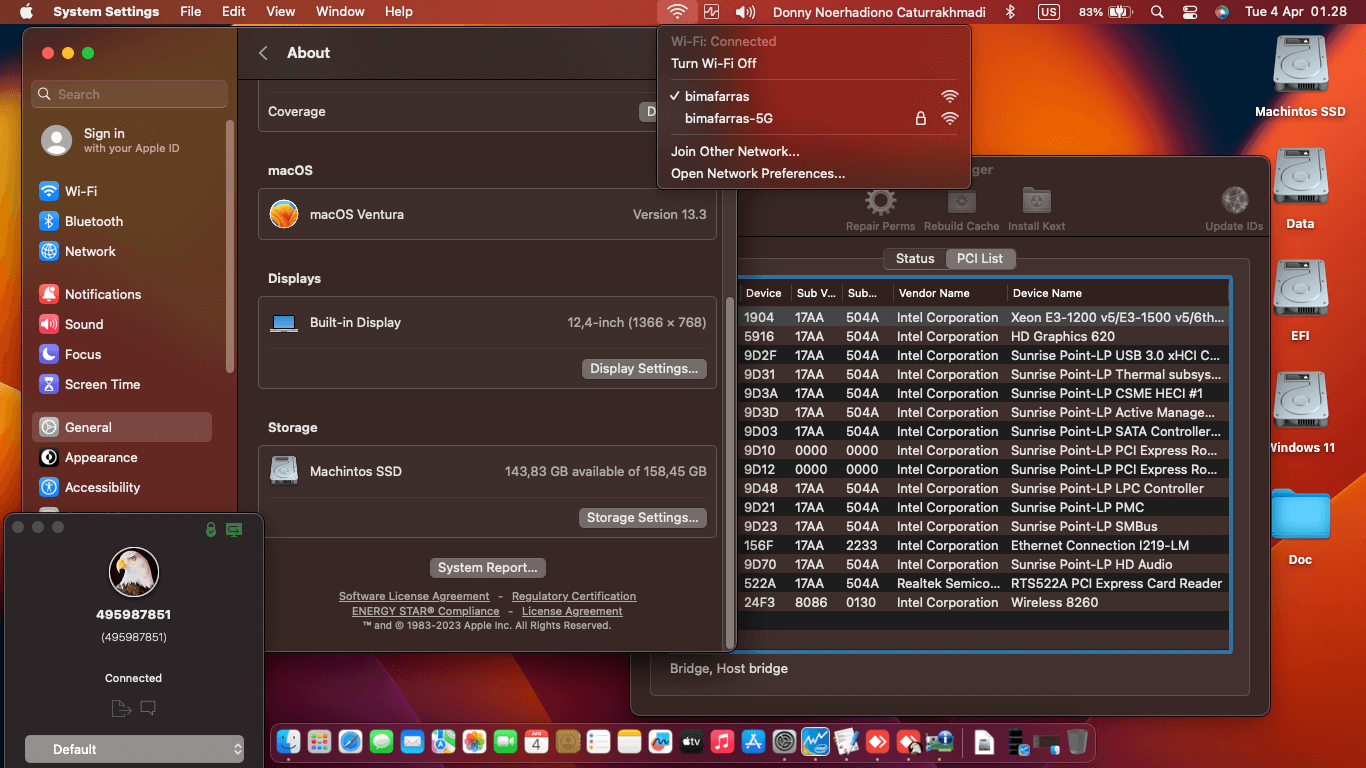Open Spotlight search in the menu bar
The height and width of the screenshot is (768, 1366).
click(1157, 12)
